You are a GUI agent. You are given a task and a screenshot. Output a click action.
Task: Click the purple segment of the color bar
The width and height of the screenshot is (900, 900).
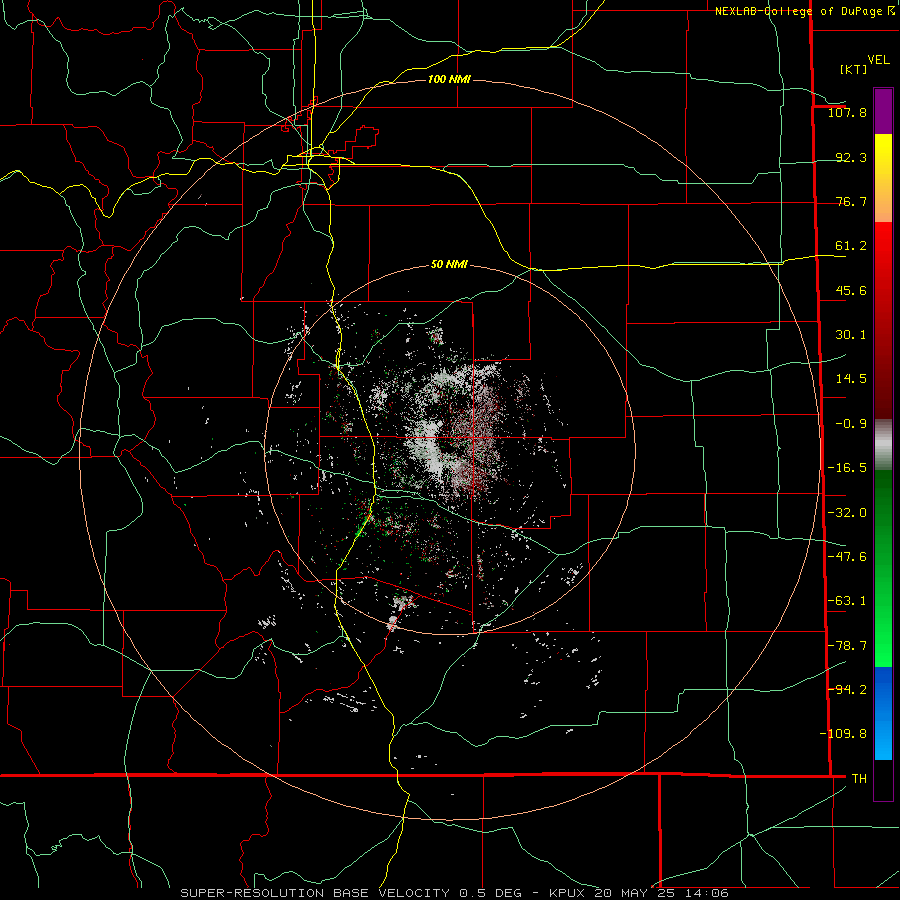coord(883,111)
